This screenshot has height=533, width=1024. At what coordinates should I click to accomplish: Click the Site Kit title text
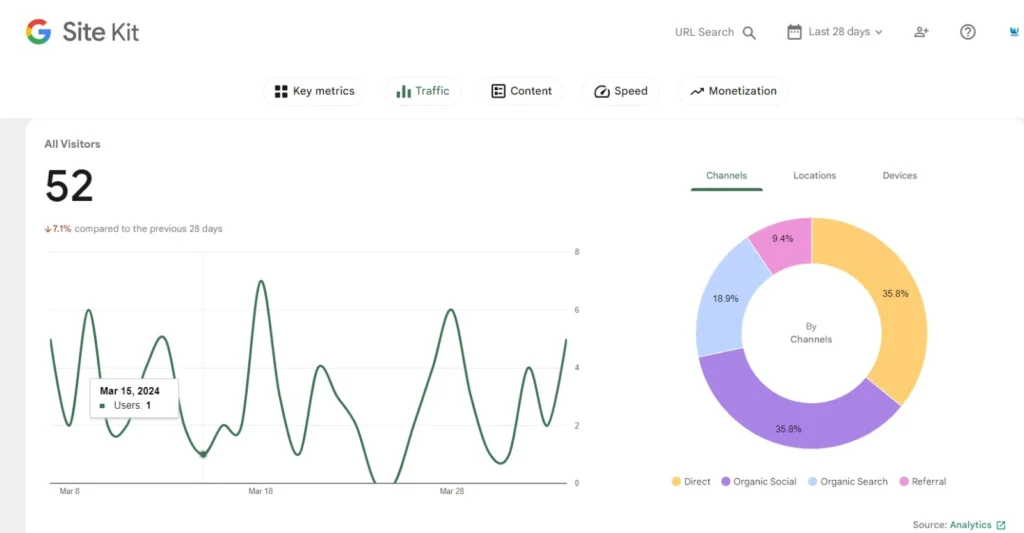(101, 32)
